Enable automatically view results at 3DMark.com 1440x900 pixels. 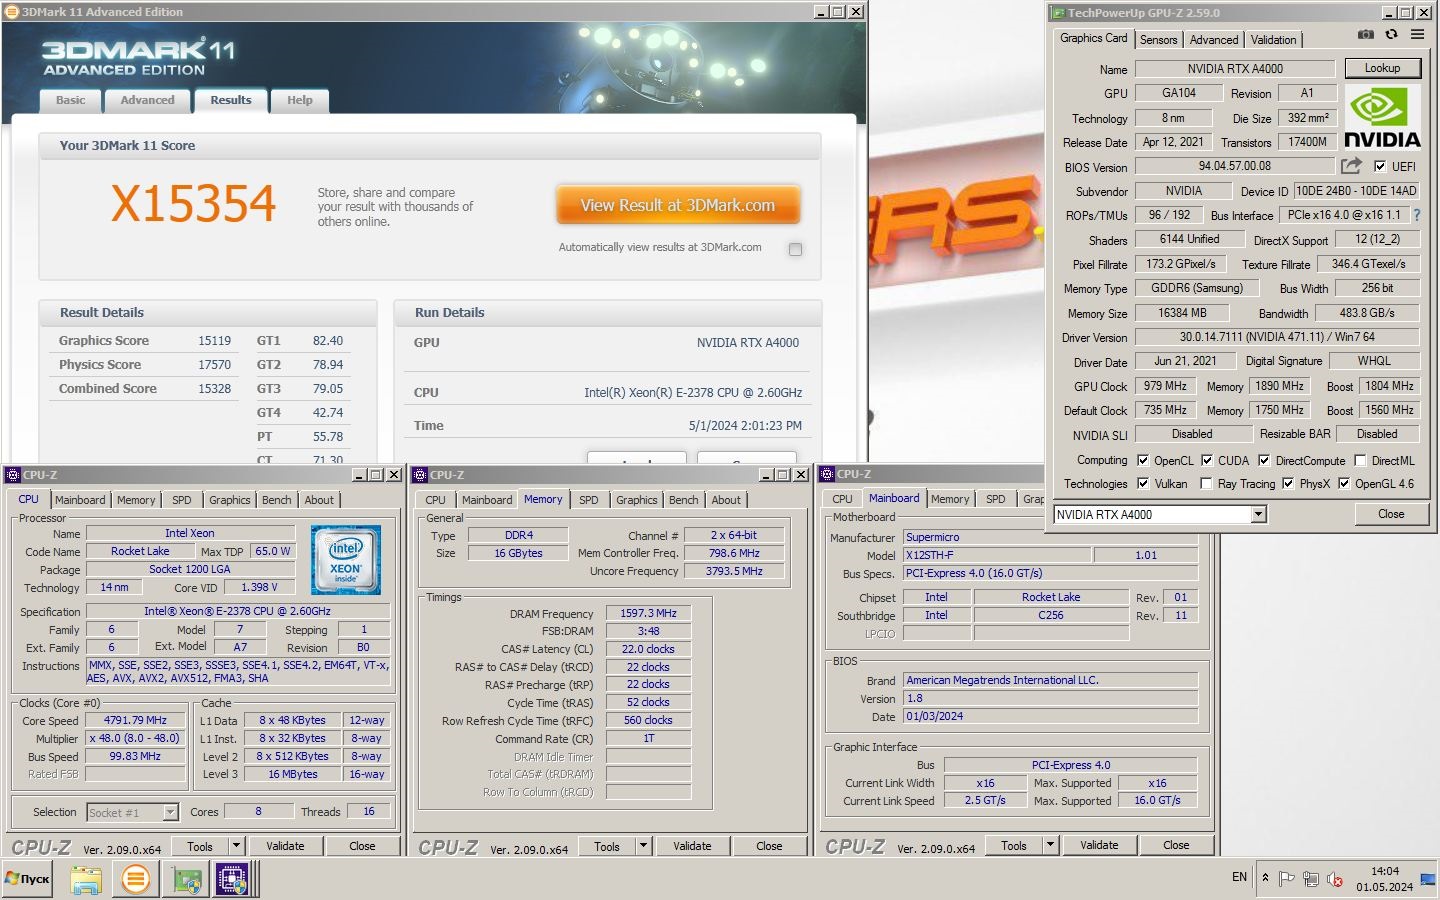coord(795,249)
